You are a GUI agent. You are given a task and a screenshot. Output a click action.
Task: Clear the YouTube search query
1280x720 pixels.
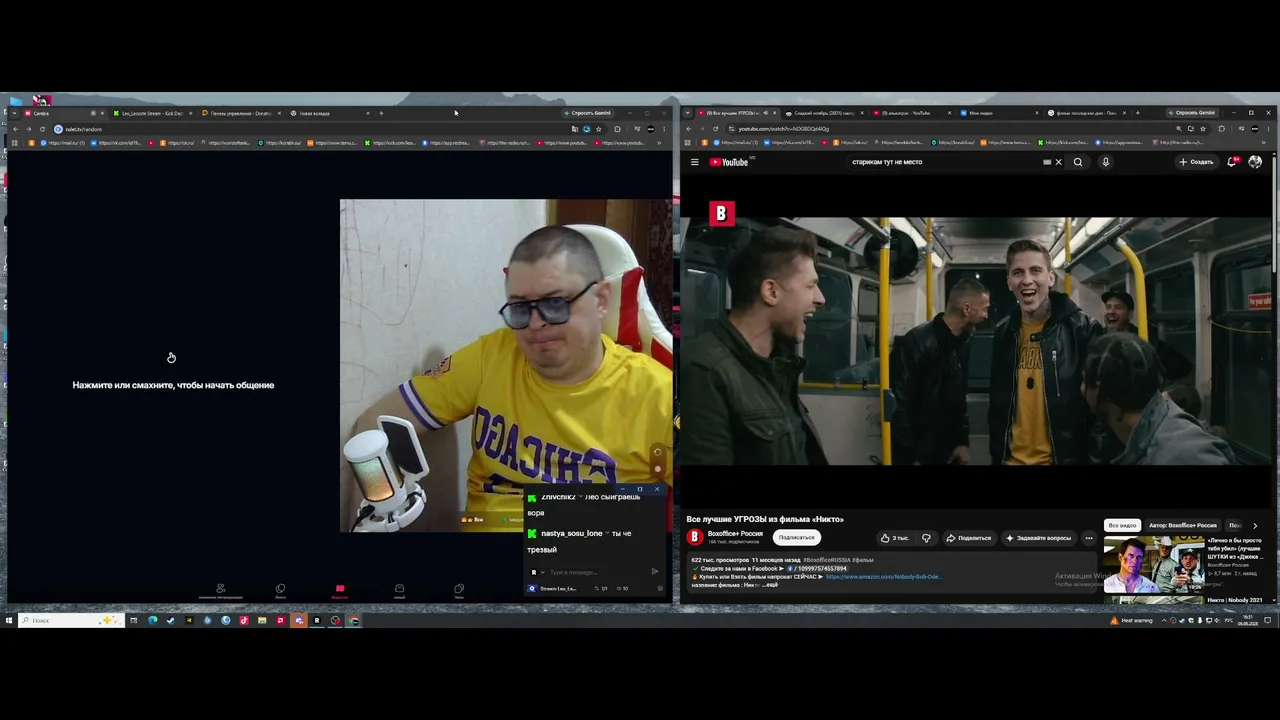[x=1058, y=162]
